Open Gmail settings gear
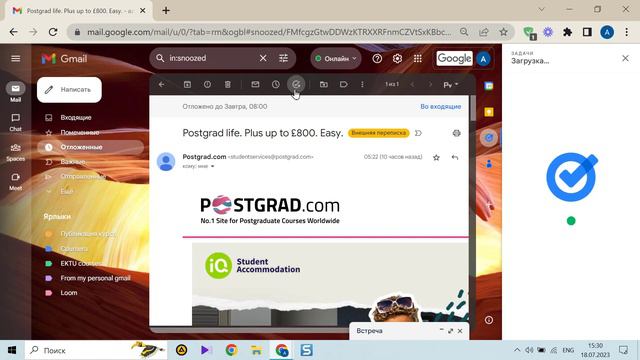The height and width of the screenshot is (360, 640). pyautogui.click(x=397, y=59)
